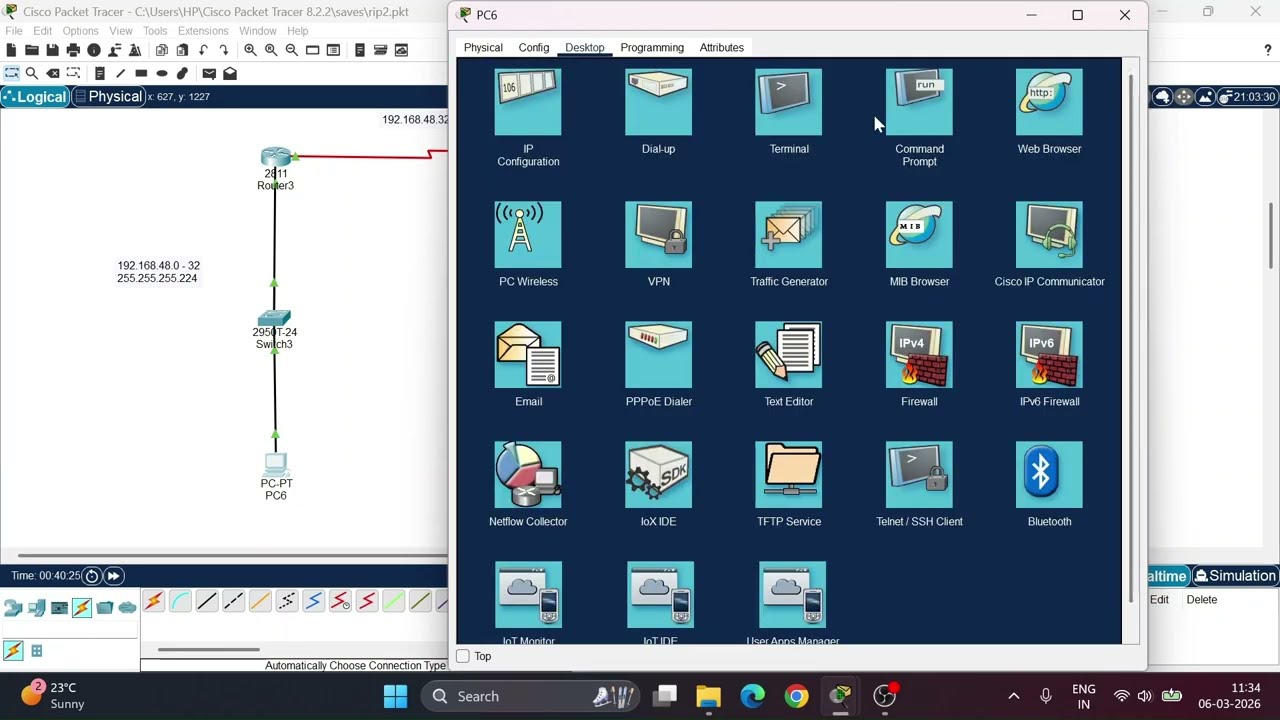Open TFTP Service app
1280x720 pixels.
[x=789, y=475]
